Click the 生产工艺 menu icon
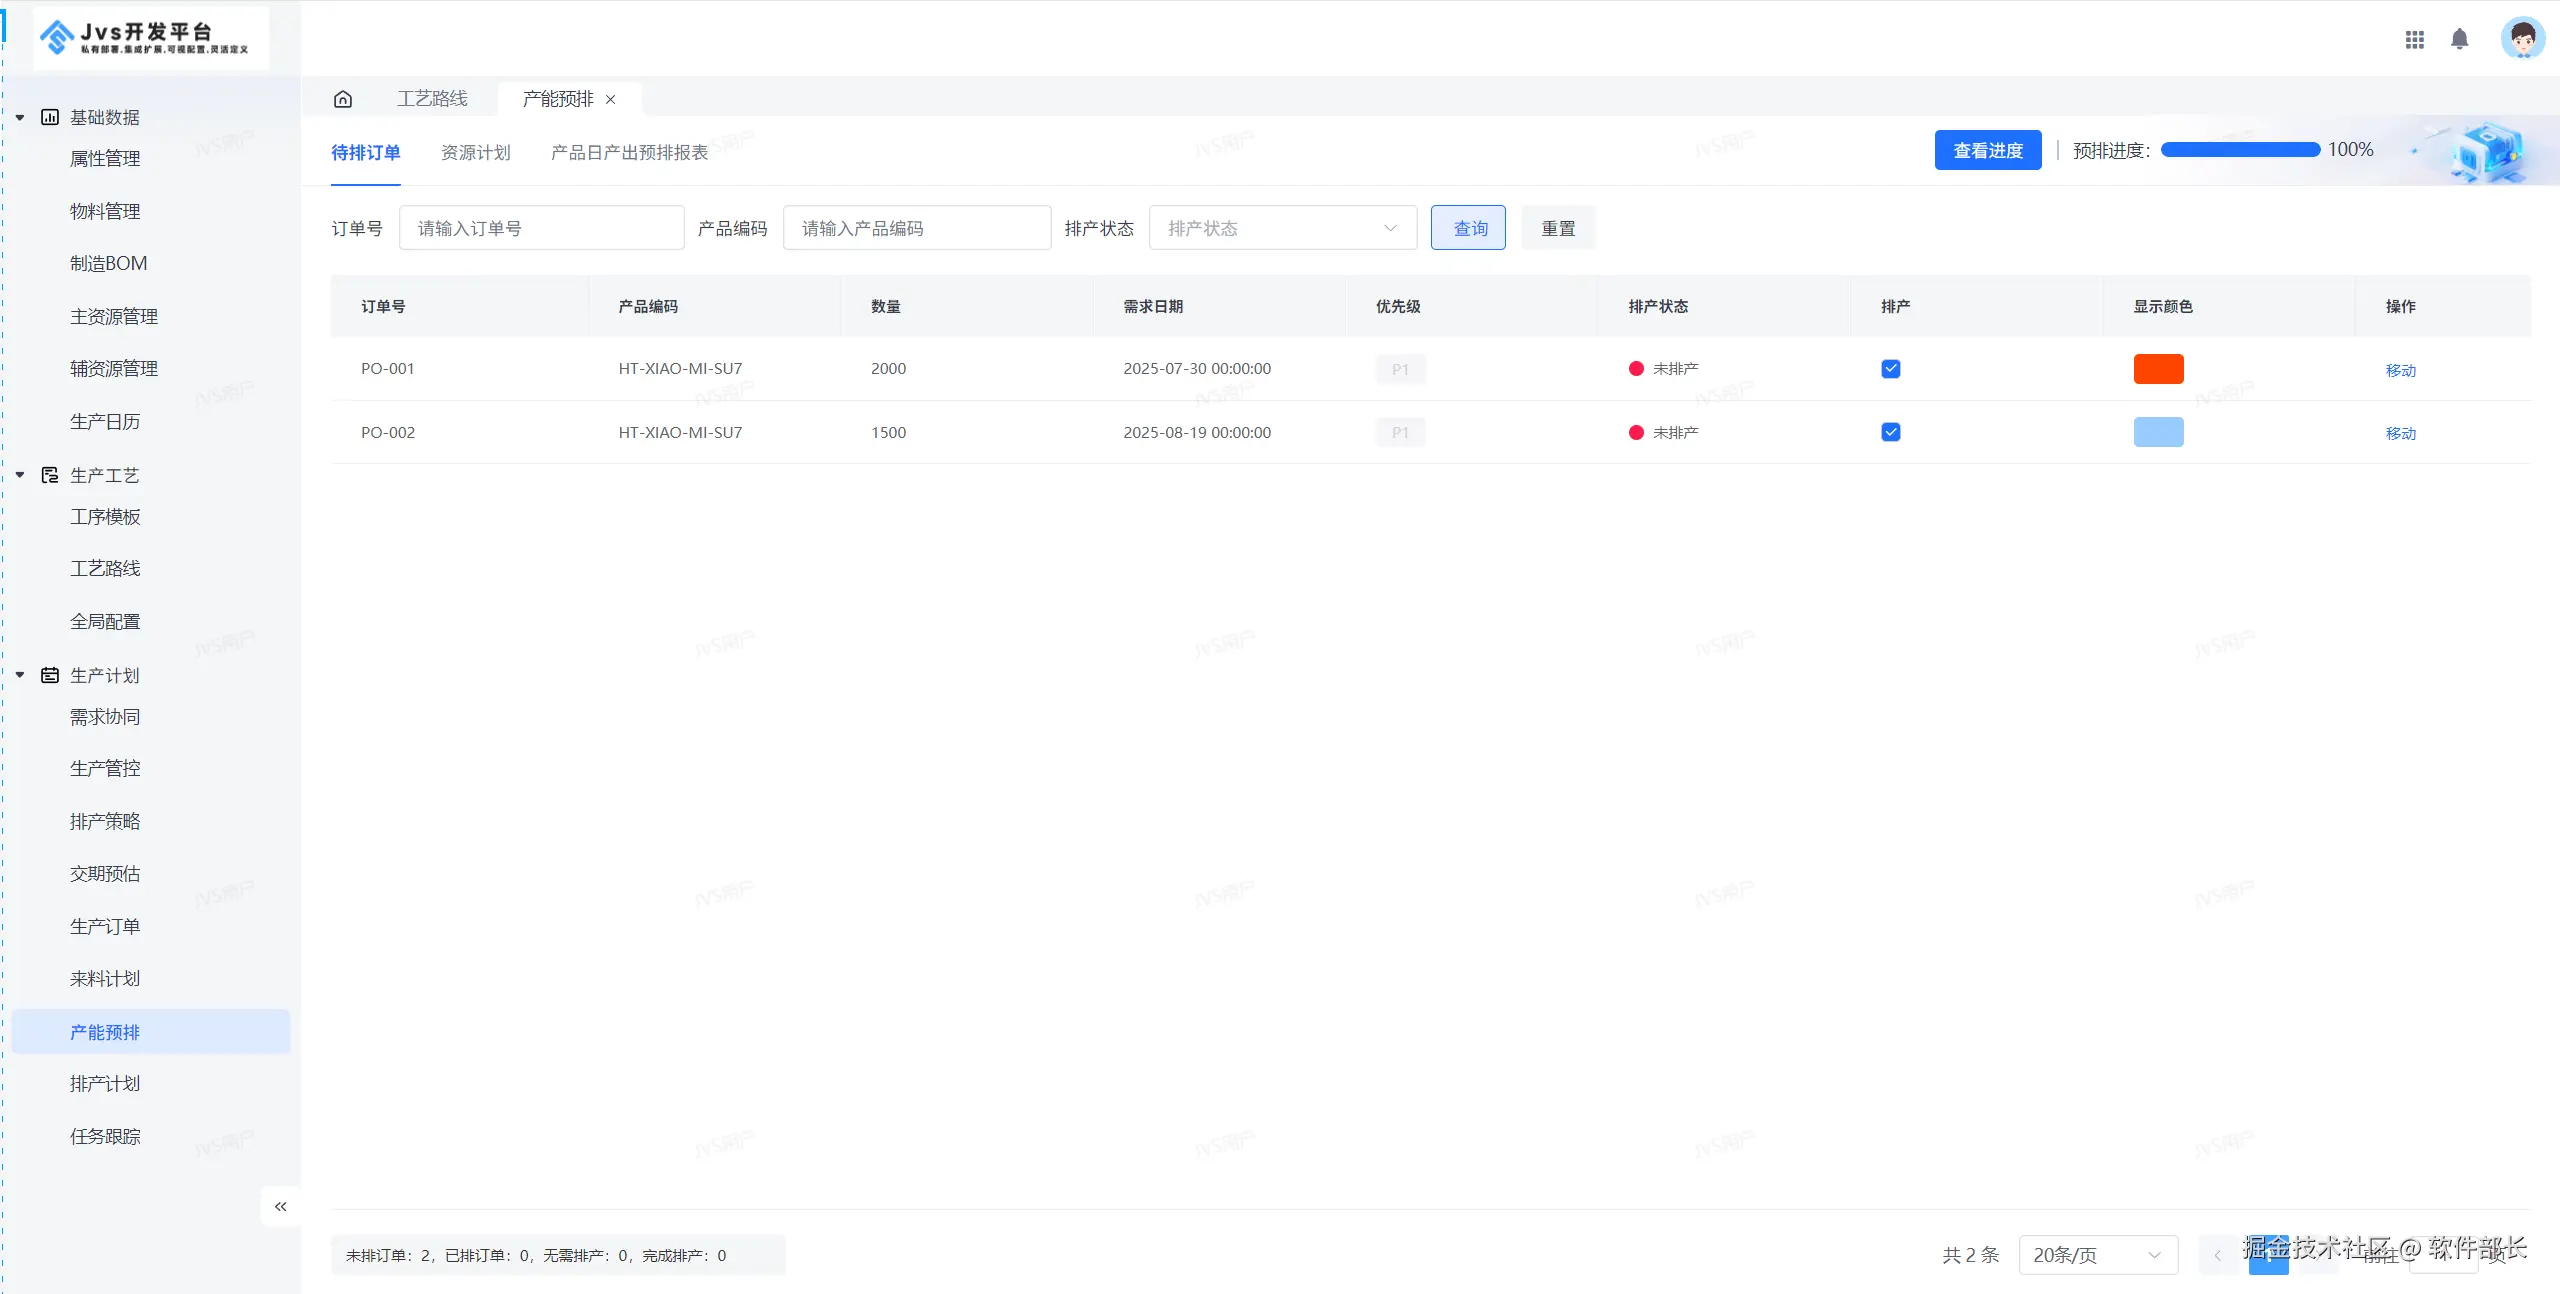 coord(50,475)
